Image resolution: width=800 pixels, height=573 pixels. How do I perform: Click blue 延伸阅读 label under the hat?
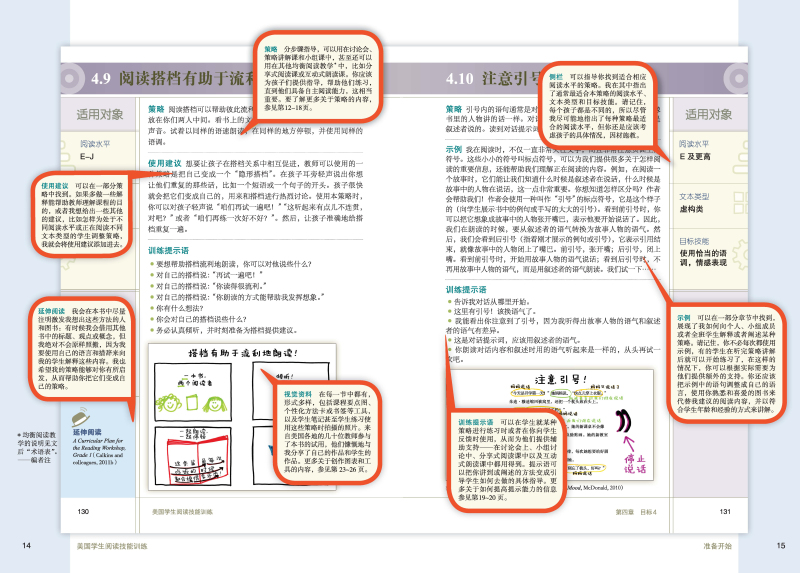tap(87, 432)
